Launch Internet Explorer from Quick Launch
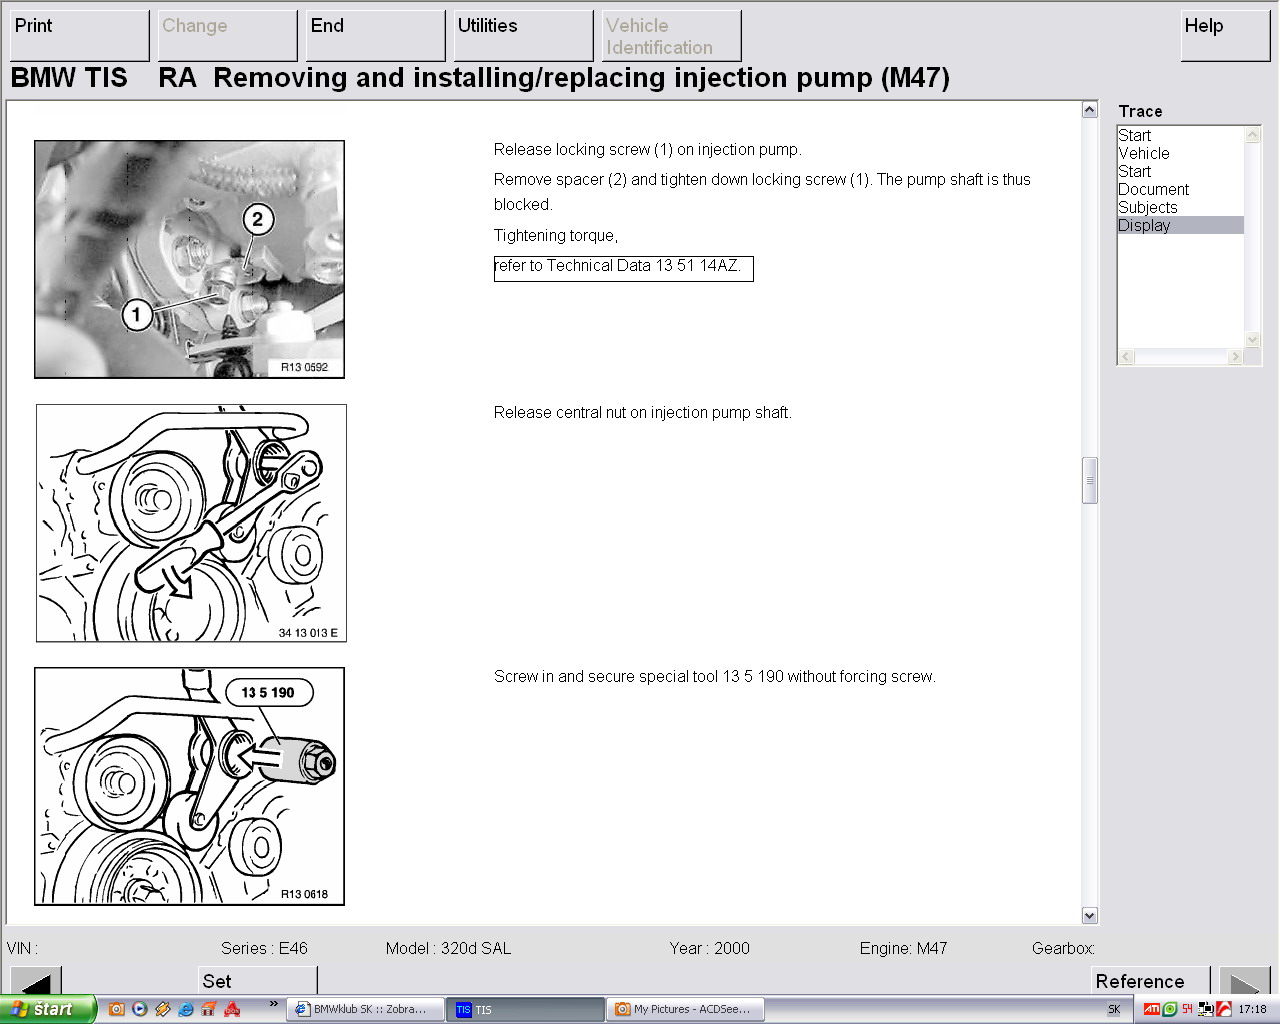The image size is (1280, 1024). (186, 1009)
